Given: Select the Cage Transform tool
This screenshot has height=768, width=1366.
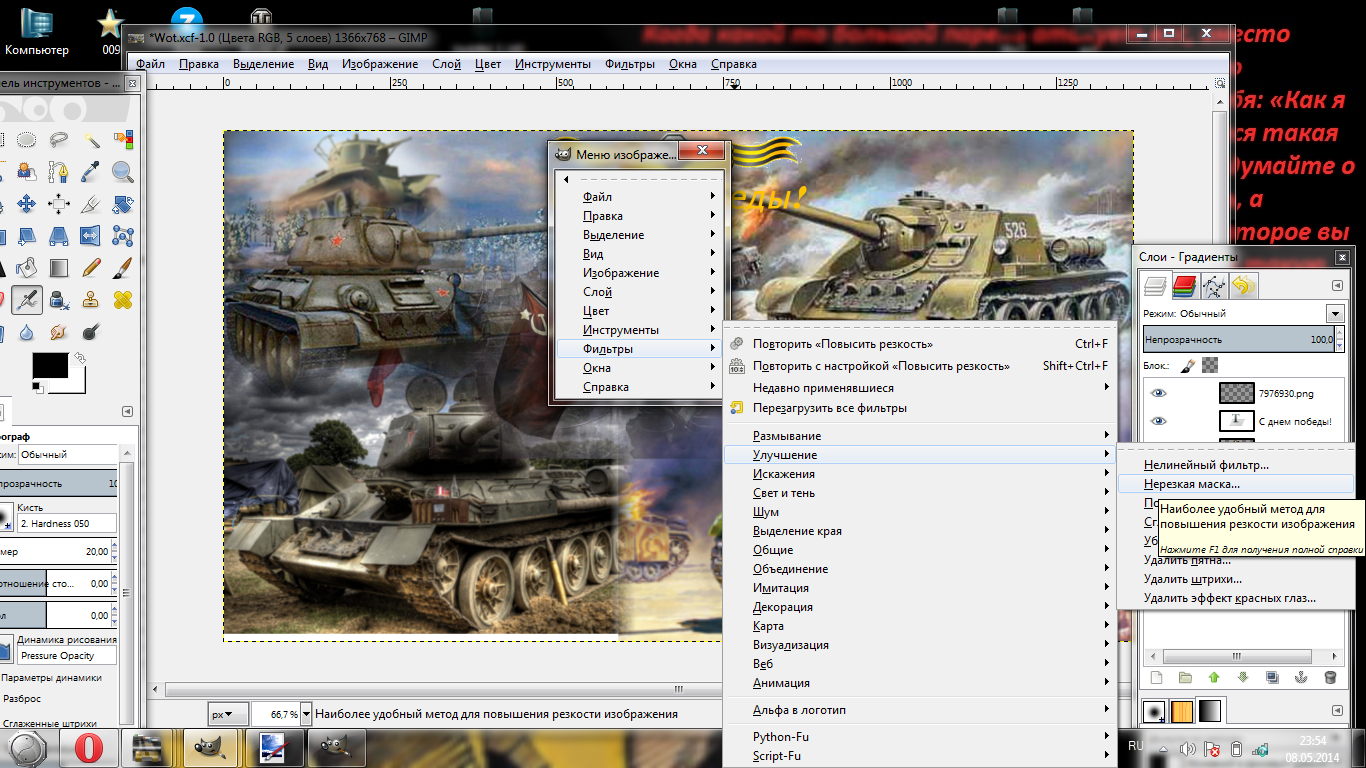Looking at the screenshot, I should (x=123, y=237).
